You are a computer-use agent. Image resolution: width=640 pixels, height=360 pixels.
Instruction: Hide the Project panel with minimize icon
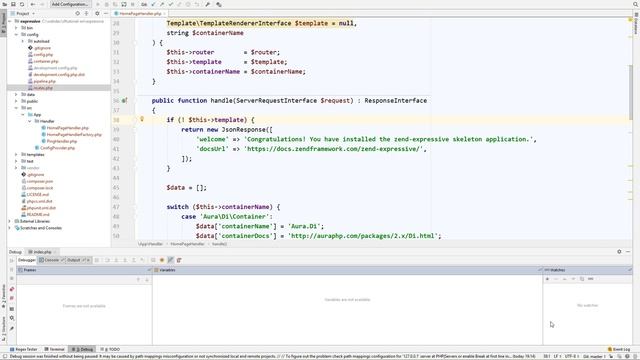[106, 13]
